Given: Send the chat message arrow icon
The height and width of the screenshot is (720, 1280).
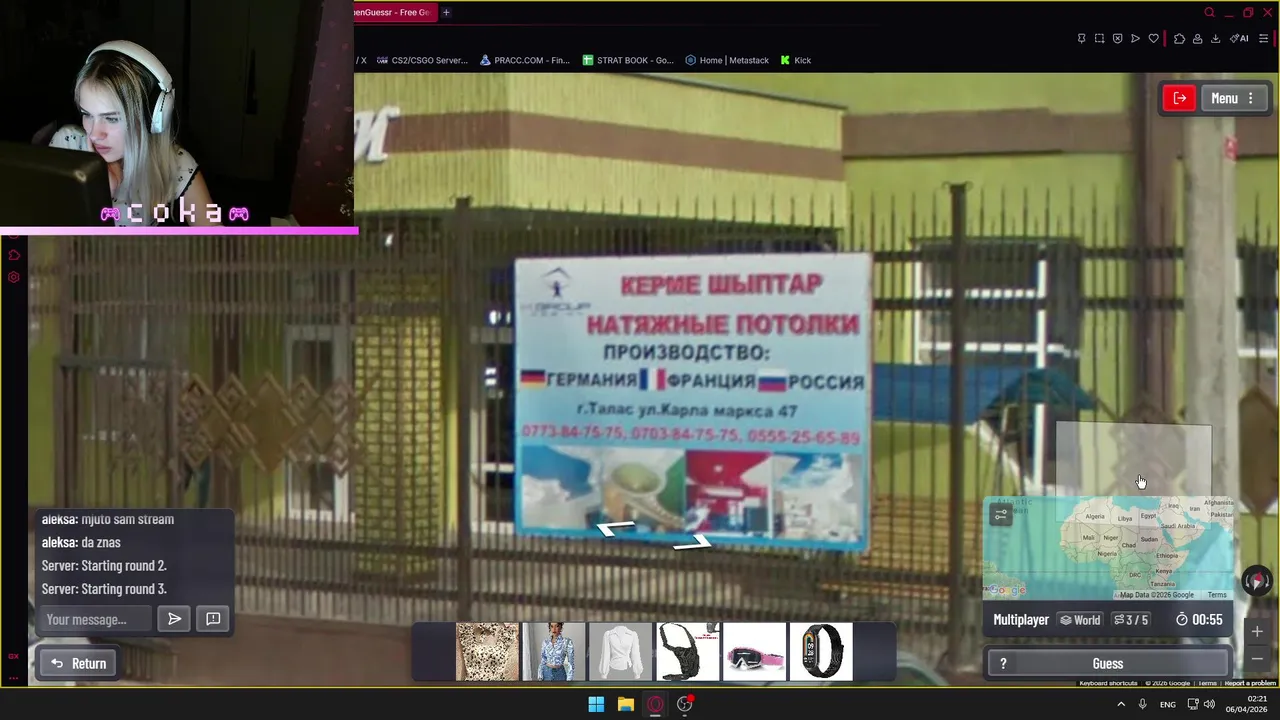Looking at the screenshot, I should click(x=174, y=619).
